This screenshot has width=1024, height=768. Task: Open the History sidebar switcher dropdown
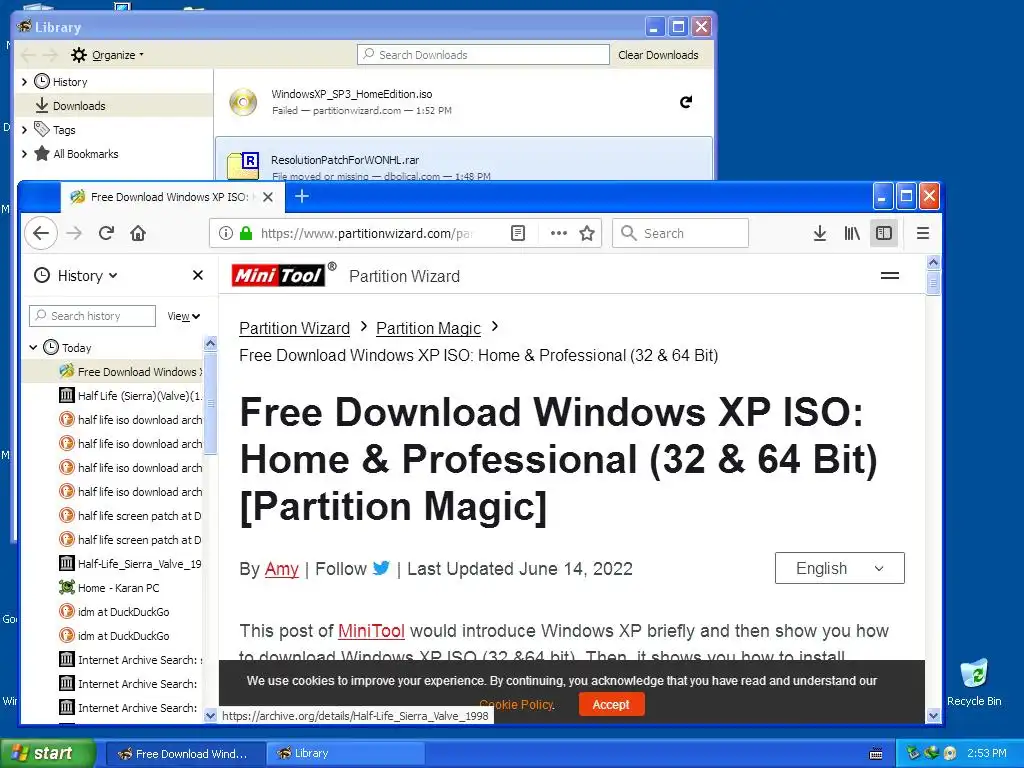(76, 276)
